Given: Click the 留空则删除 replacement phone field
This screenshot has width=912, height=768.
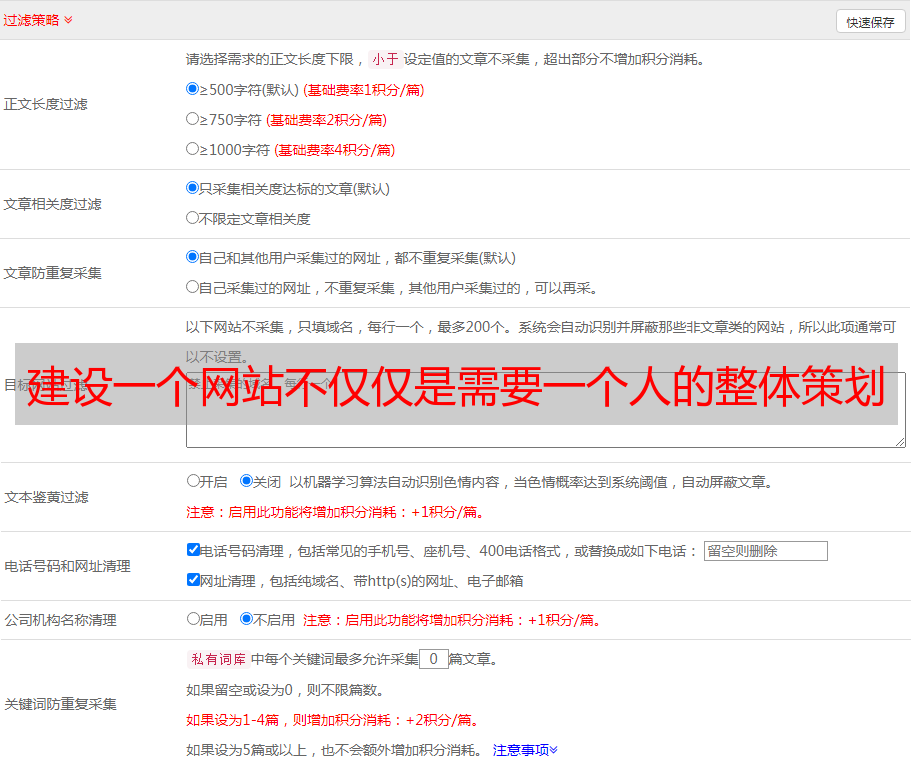Looking at the screenshot, I should (x=765, y=551).
